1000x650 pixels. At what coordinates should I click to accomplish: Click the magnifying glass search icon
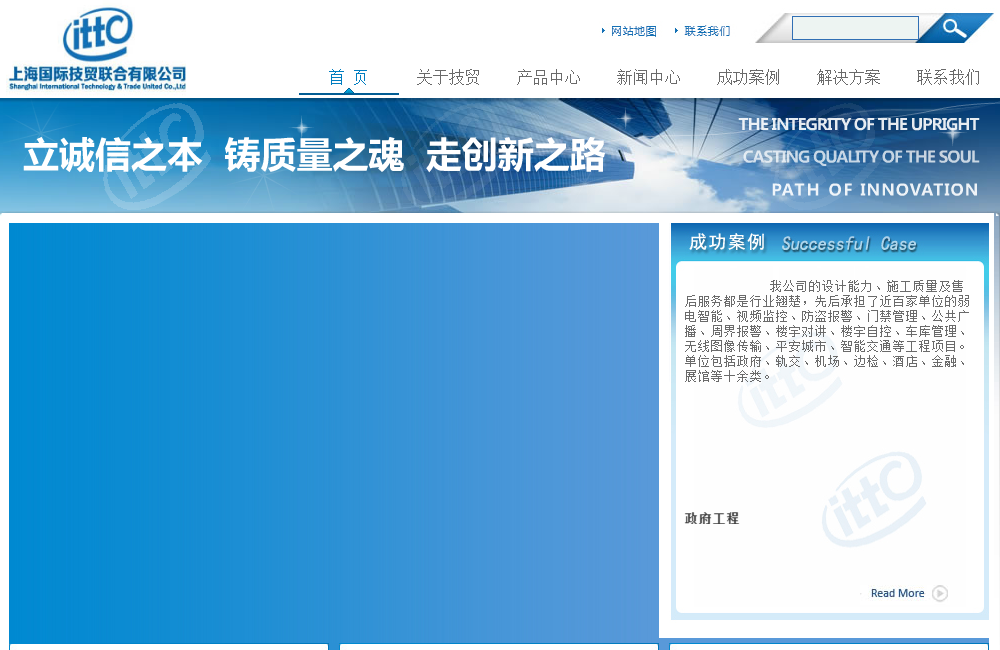(x=954, y=28)
